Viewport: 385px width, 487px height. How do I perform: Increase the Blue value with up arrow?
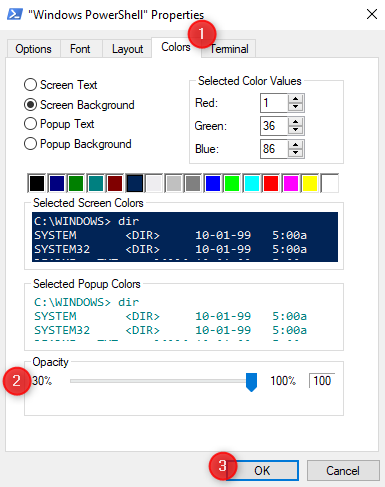click(295, 145)
